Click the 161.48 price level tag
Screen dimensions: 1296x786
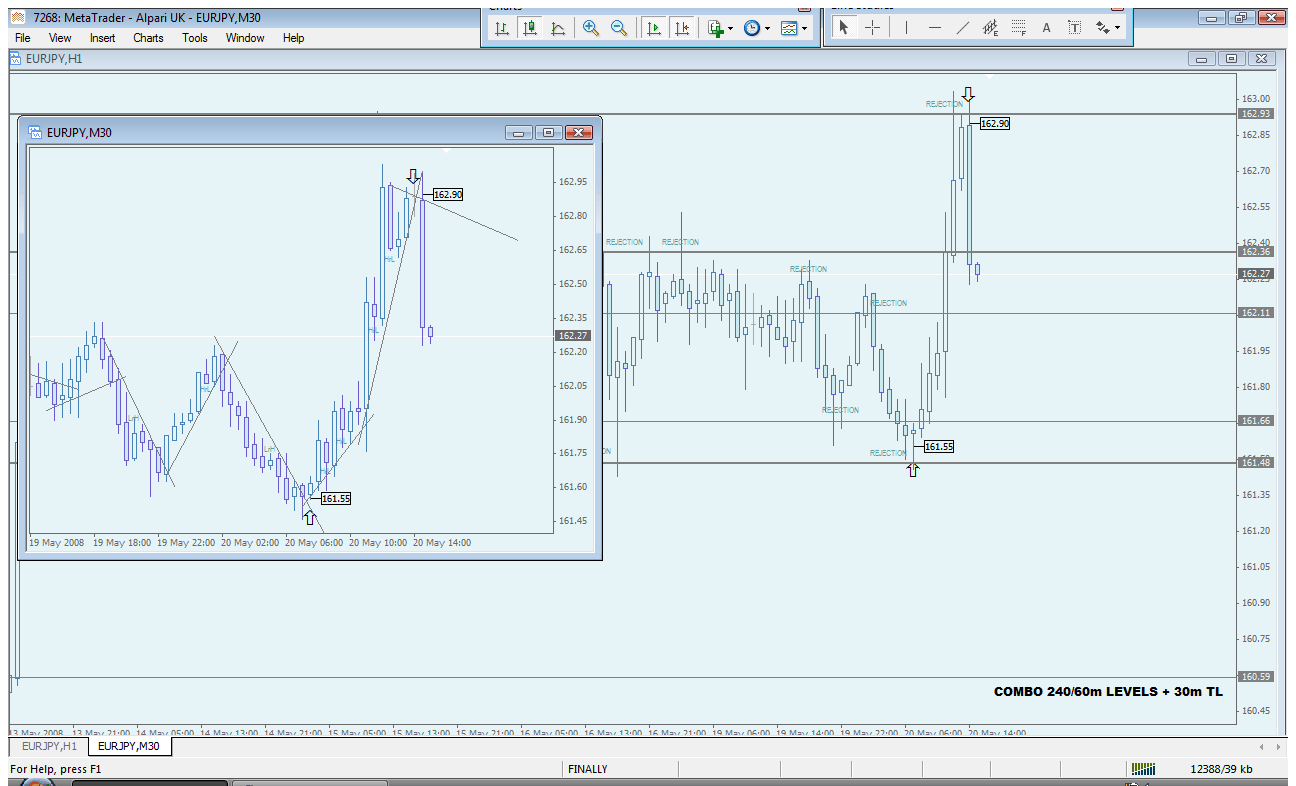pyautogui.click(x=1255, y=462)
